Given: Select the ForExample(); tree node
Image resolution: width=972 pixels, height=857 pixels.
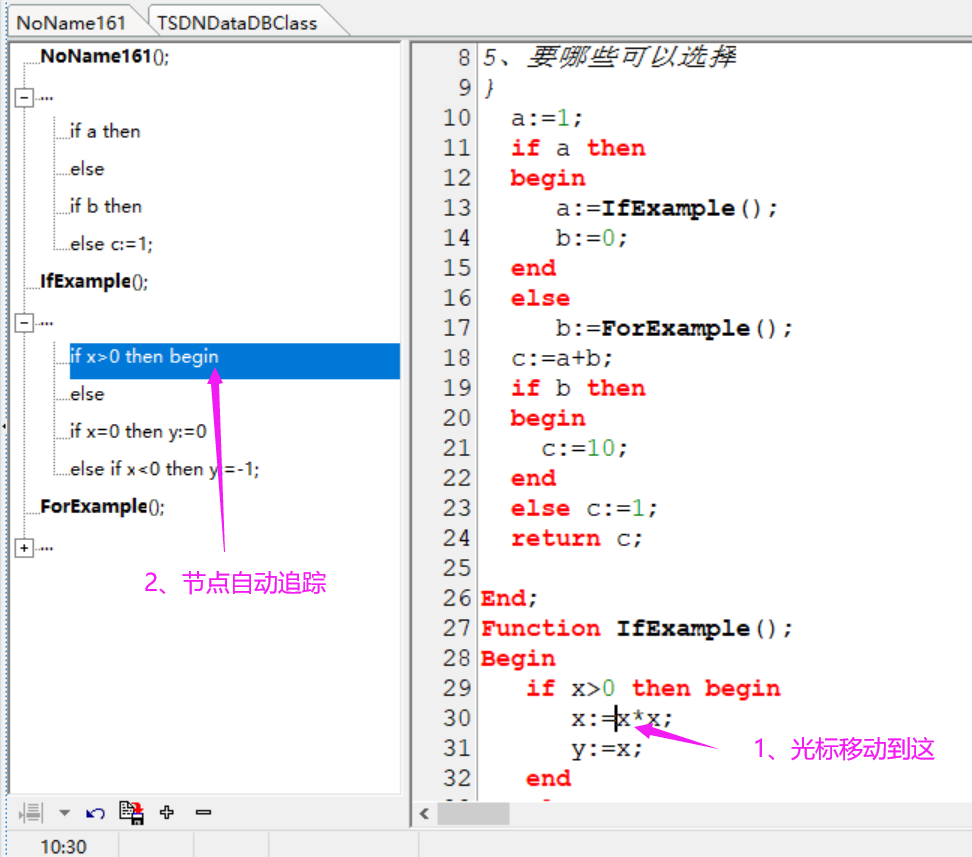Looking at the screenshot, I should point(102,507).
